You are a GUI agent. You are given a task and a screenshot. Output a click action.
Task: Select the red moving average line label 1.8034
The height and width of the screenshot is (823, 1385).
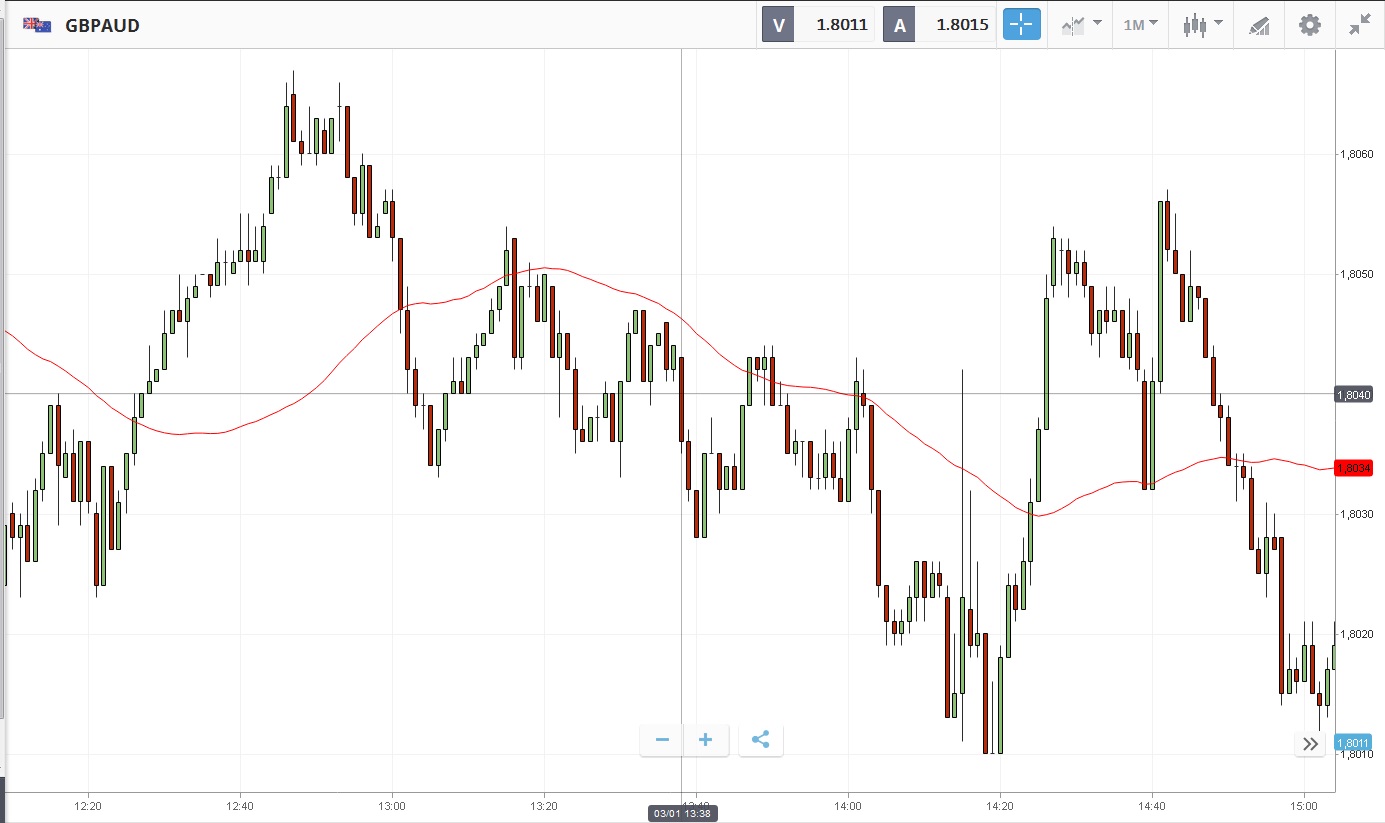[x=1352, y=468]
